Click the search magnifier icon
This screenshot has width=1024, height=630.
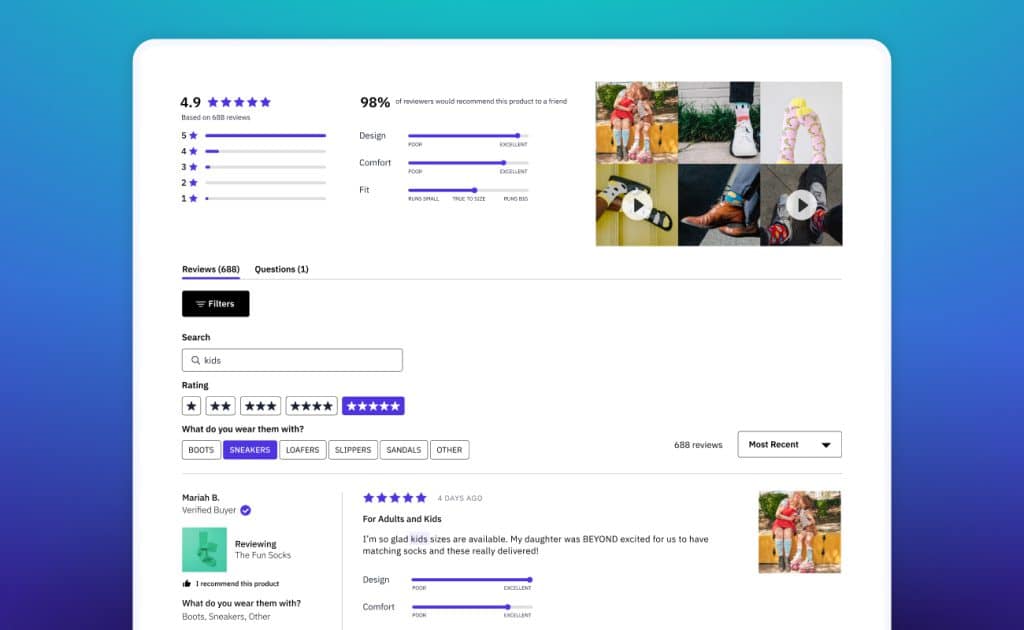pyautogui.click(x=195, y=360)
